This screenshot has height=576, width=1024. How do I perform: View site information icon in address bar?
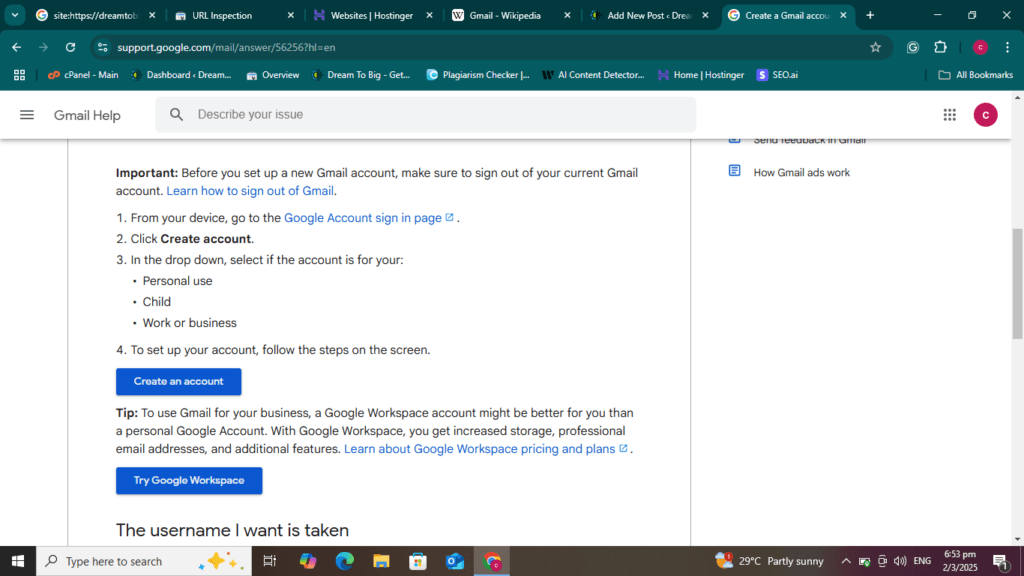pyautogui.click(x=103, y=47)
